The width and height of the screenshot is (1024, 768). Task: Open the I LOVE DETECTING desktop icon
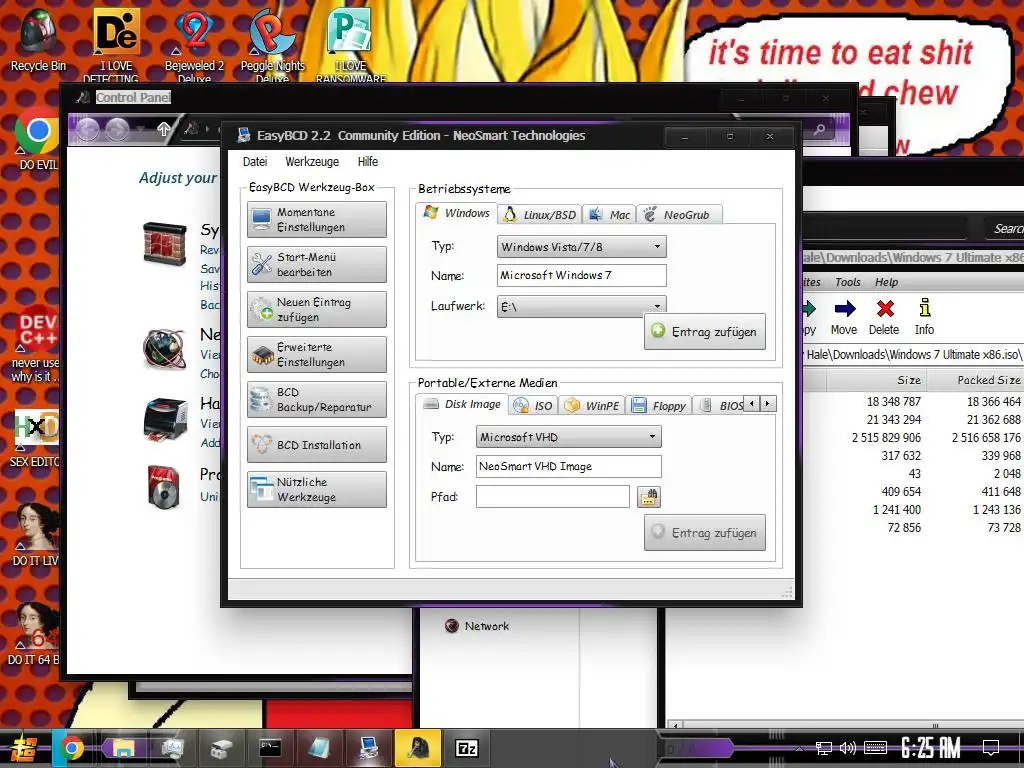[116, 46]
